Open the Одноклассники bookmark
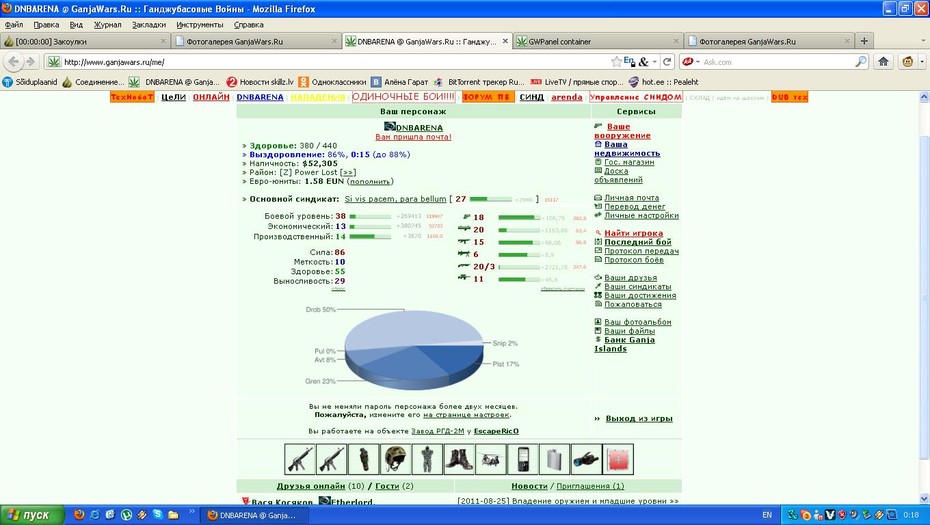Screen dimensions: 930x525 pyautogui.click(x=332, y=82)
